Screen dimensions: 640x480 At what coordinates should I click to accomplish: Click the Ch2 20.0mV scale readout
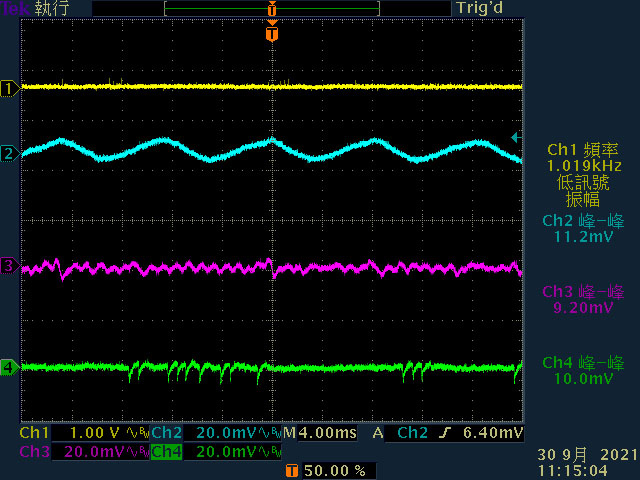(x=227, y=433)
